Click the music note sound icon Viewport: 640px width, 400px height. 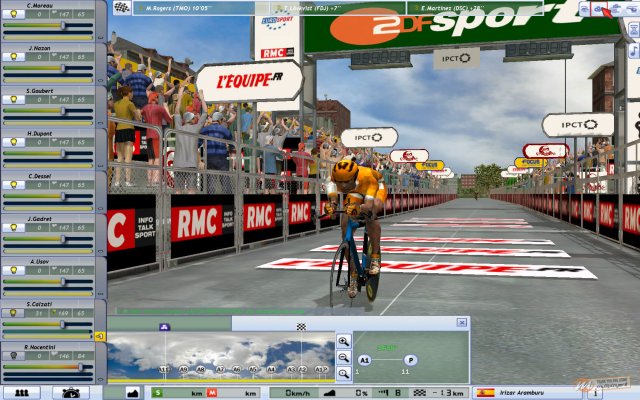(x=634, y=51)
